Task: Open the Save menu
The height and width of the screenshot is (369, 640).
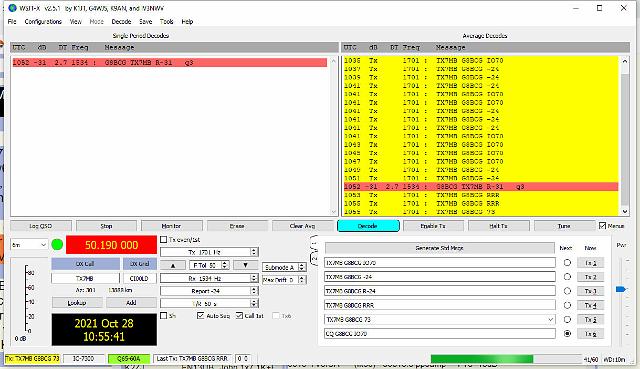Action: coord(145,22)
